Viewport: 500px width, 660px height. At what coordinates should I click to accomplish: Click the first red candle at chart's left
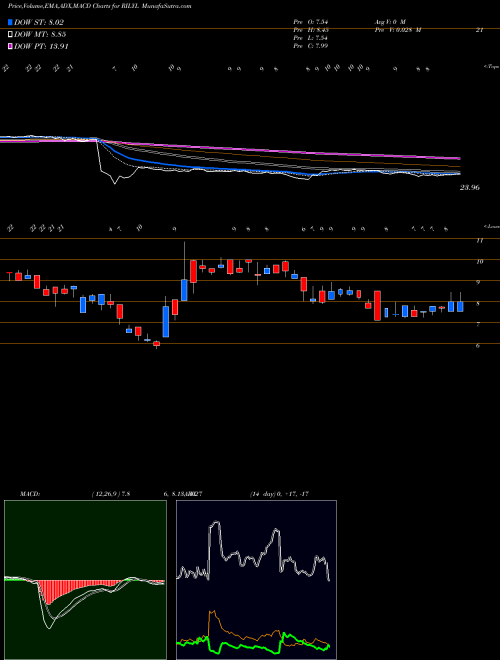tap(9, 274)
